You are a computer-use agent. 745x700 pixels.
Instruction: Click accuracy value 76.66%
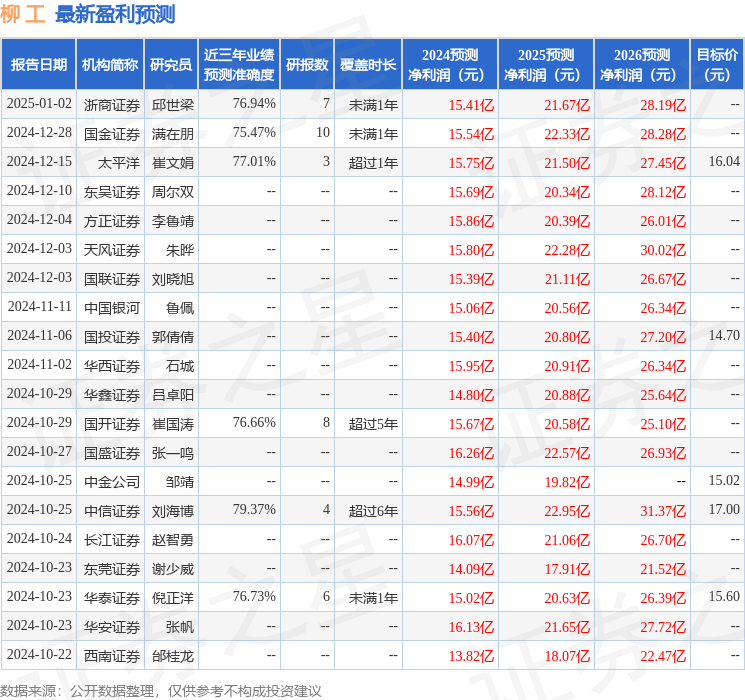[x=254, y=422]
